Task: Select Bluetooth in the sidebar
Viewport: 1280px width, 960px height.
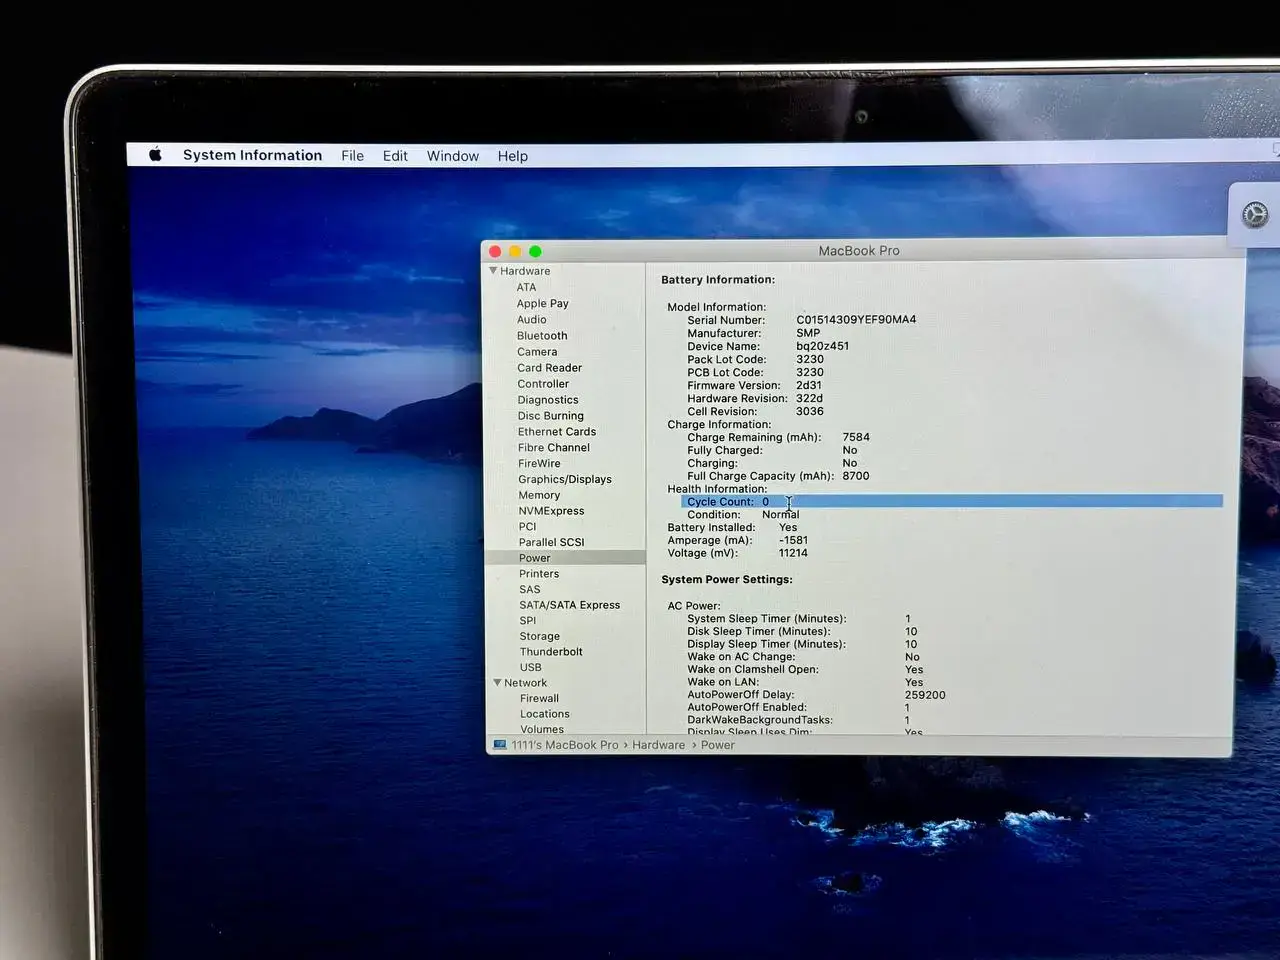Action: 542,336
